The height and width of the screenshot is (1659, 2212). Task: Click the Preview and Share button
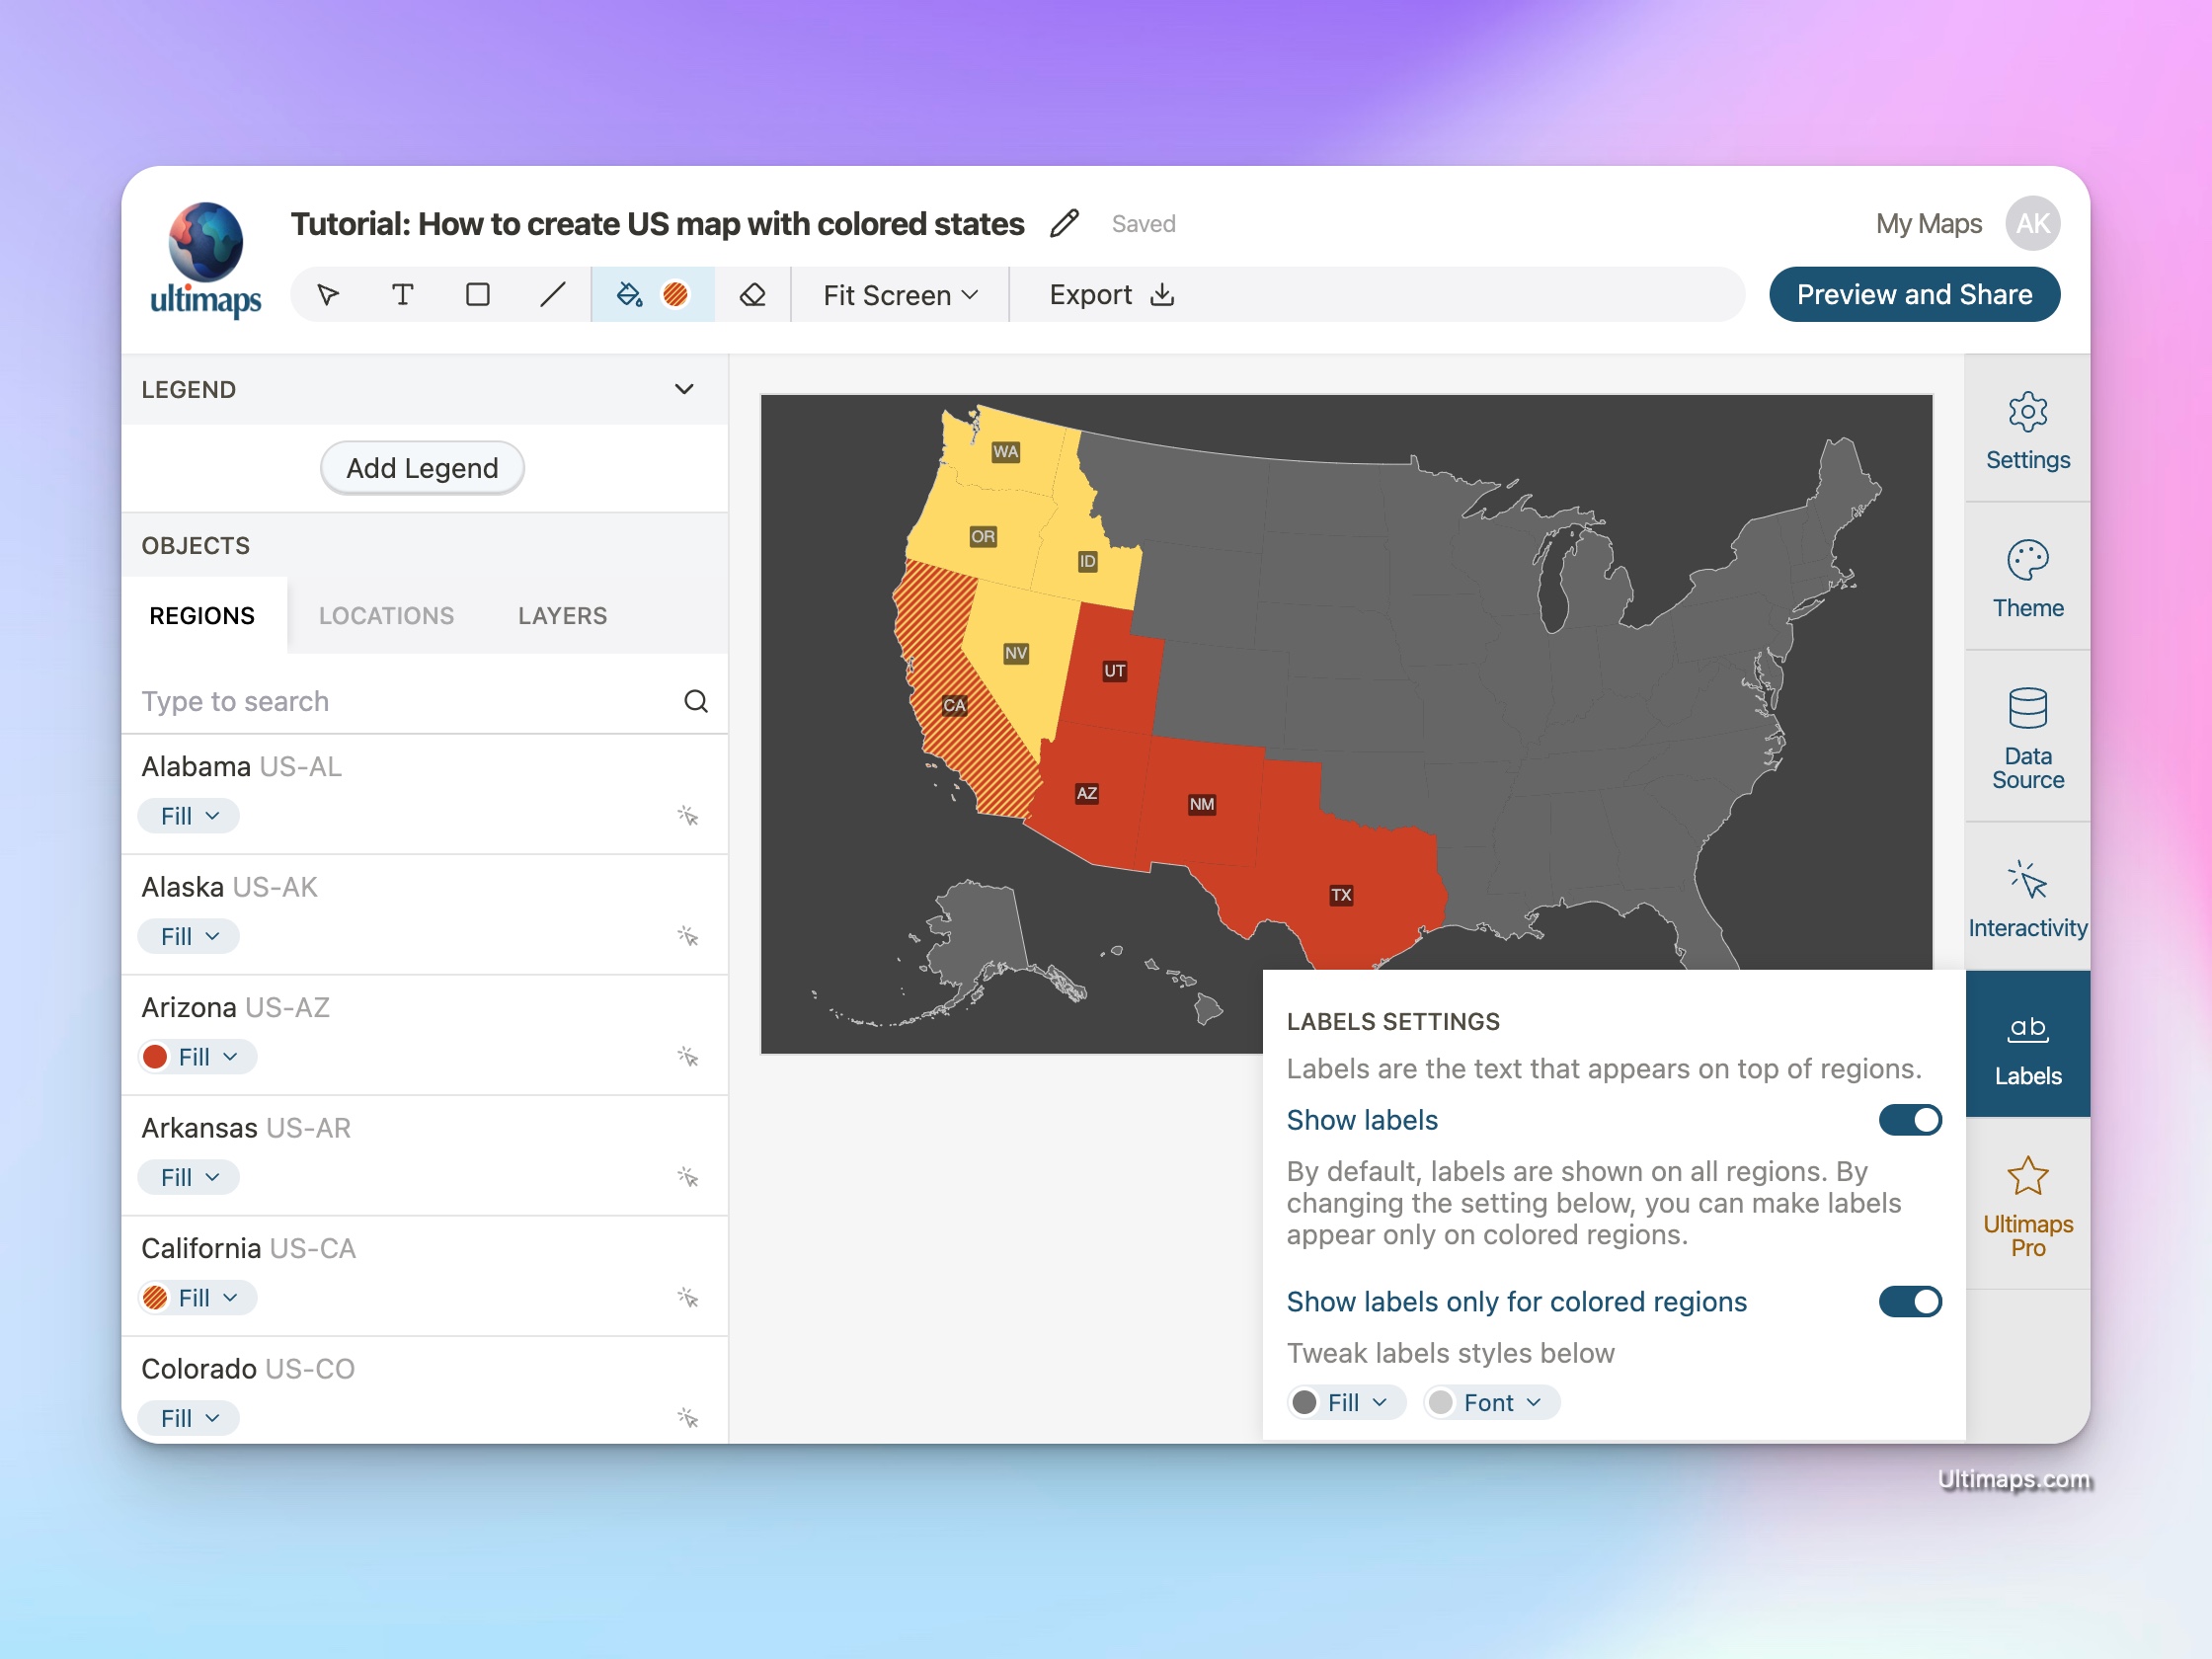click(1914, 292)
